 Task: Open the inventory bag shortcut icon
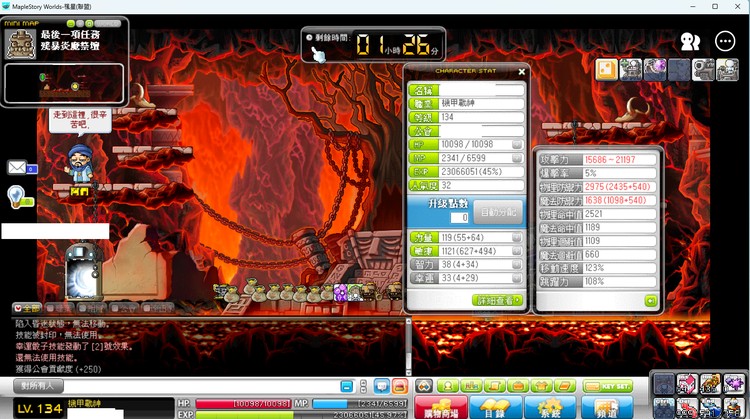pyautogui.click(x=518, y=386)
